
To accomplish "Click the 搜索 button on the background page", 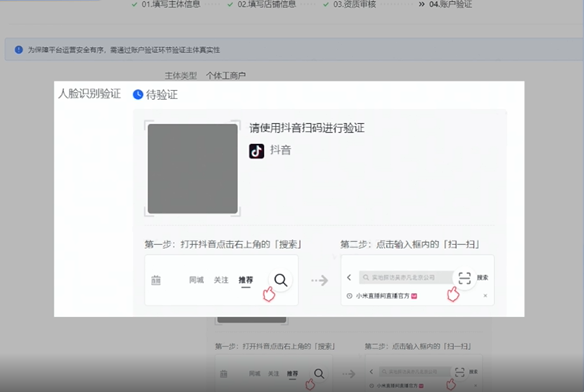I will 473,372.
